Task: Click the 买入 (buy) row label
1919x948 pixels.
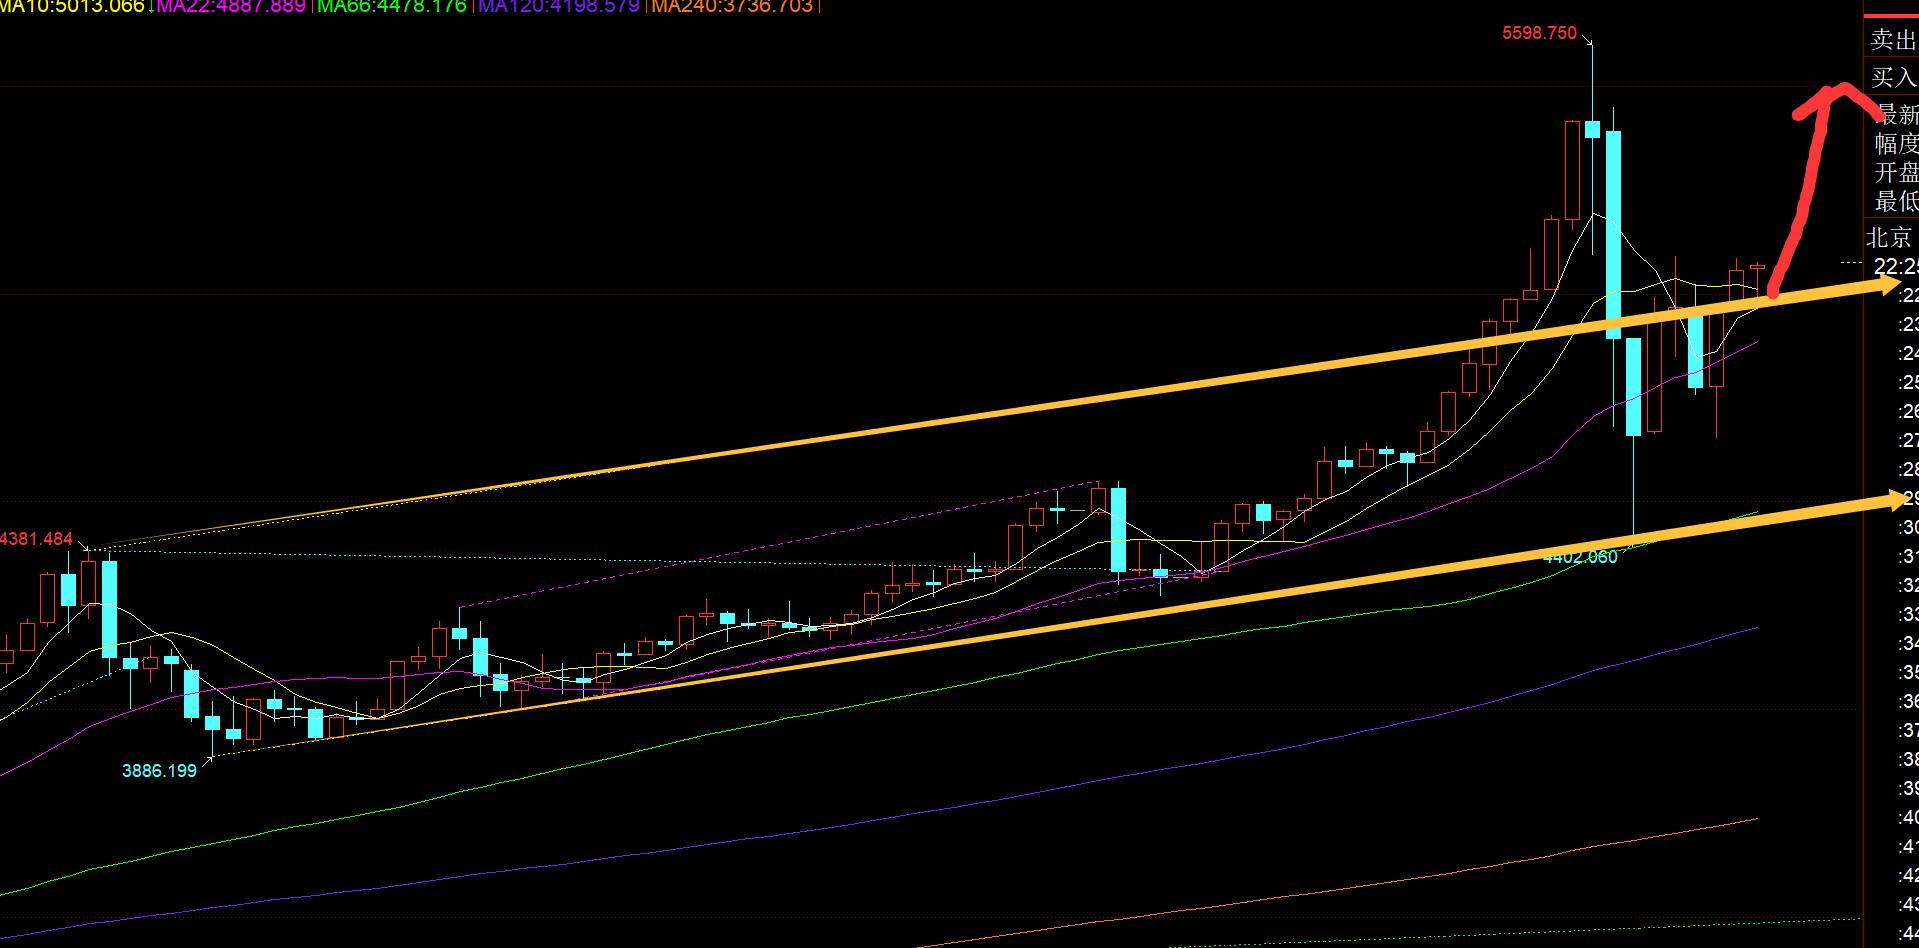Action: point(1893,77)
